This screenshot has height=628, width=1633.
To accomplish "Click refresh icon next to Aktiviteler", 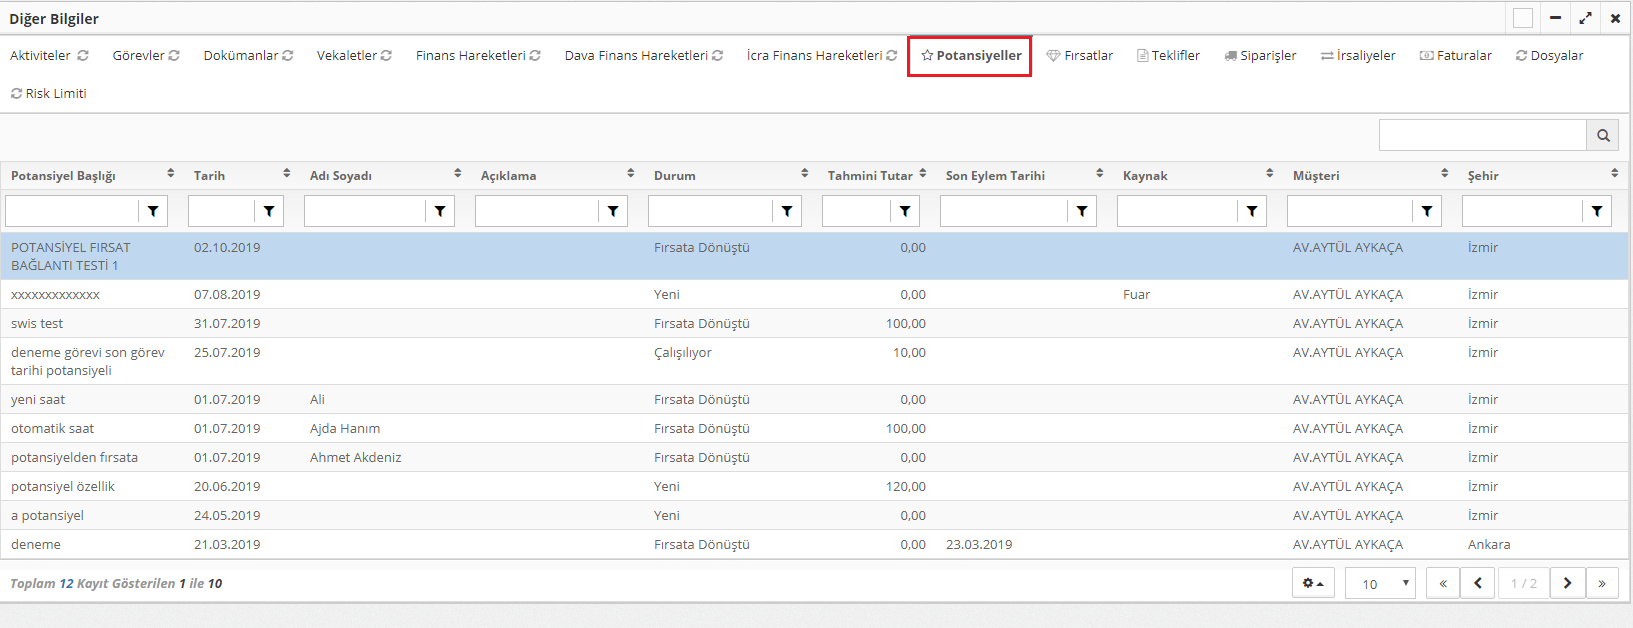I will pyautogui.click(x=83, y=56).
